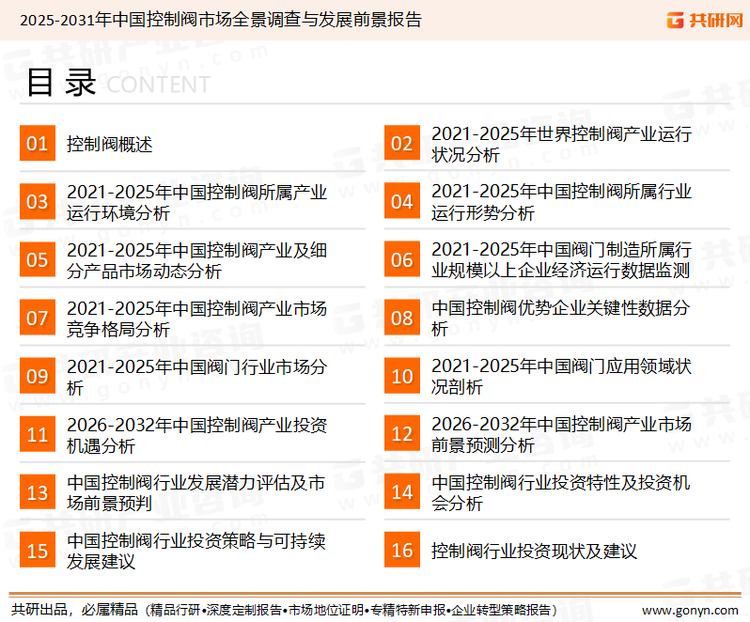This screenshot has height=622, width=750.
Task: Open chapter title 控制阀概述
Action: pos(110,144)
